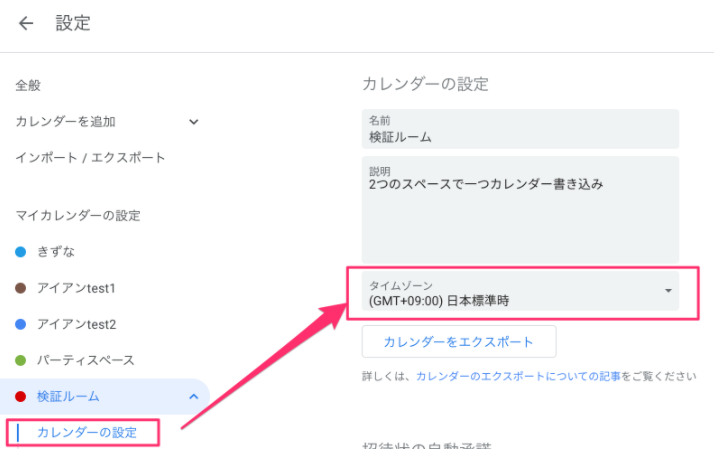Collapse the 検証ルーム calendar chevron

[x=193, y=397]
